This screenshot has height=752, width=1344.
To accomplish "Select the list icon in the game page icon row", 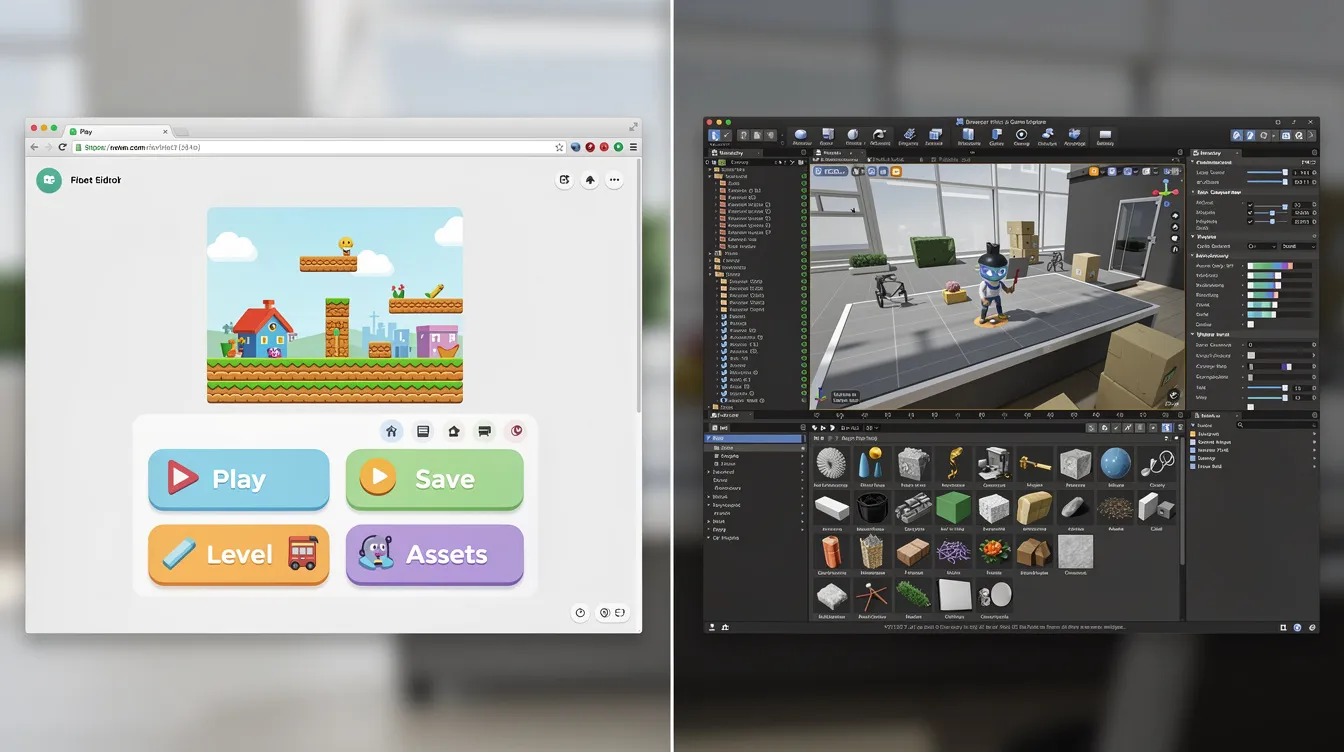I will point(423,431).
